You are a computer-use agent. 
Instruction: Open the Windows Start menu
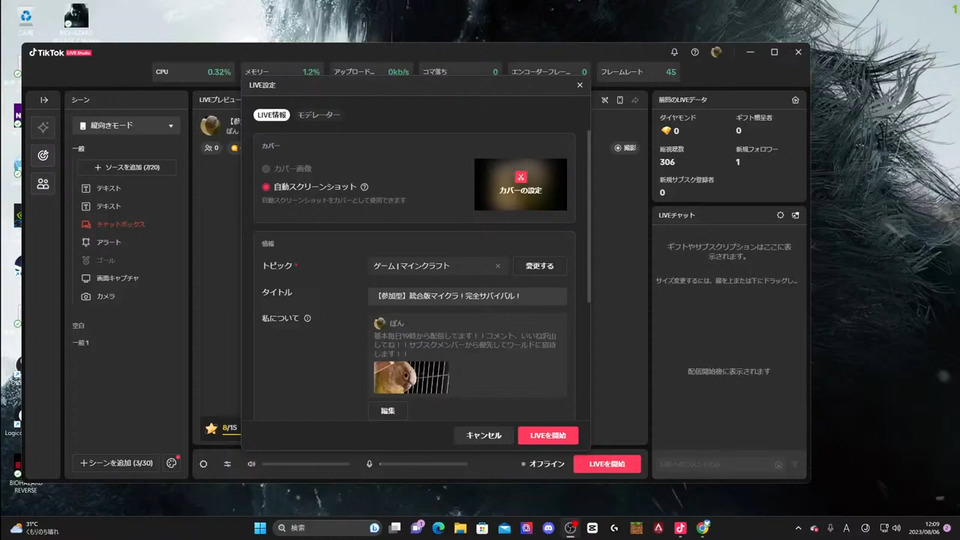(260, 528)
